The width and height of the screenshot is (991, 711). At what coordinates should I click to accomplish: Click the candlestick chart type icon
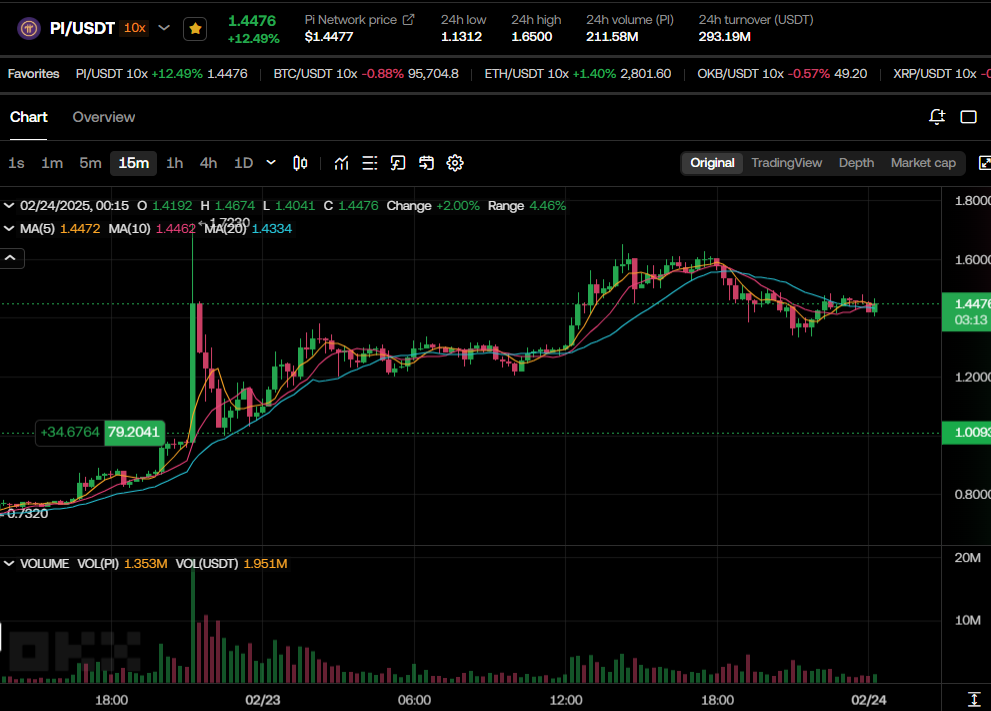click(300, 163)
